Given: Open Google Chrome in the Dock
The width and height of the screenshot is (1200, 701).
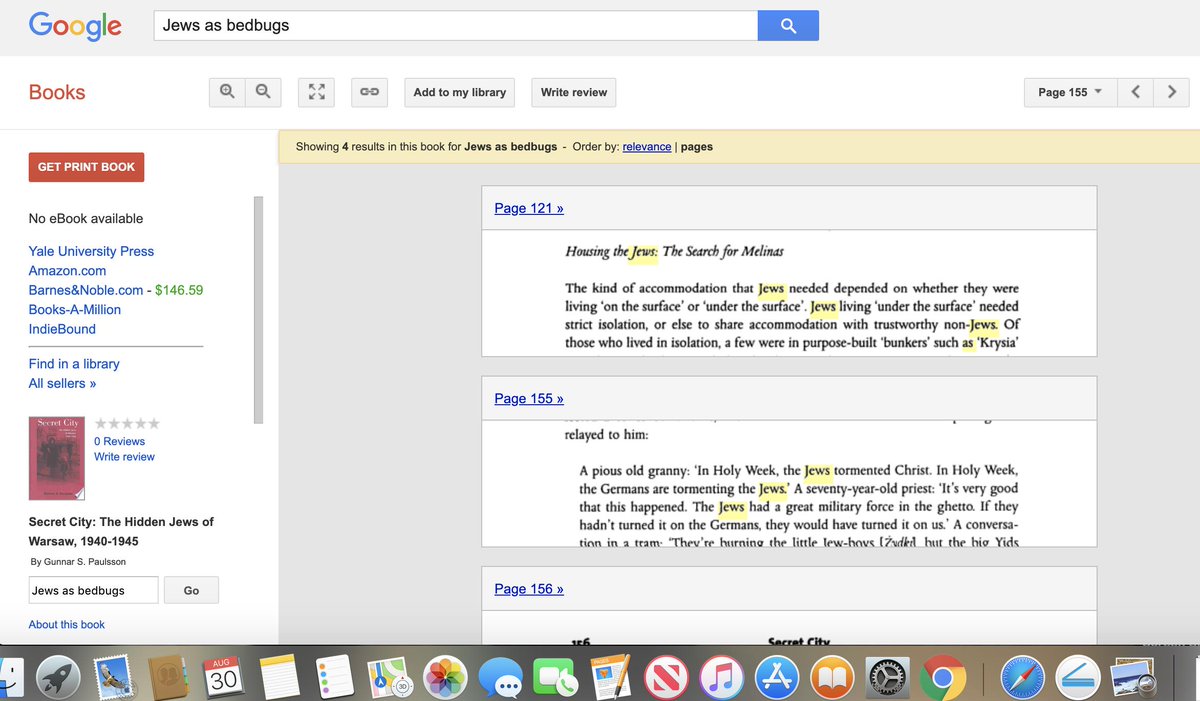Looking at the screenshot, I should (942, 679).
